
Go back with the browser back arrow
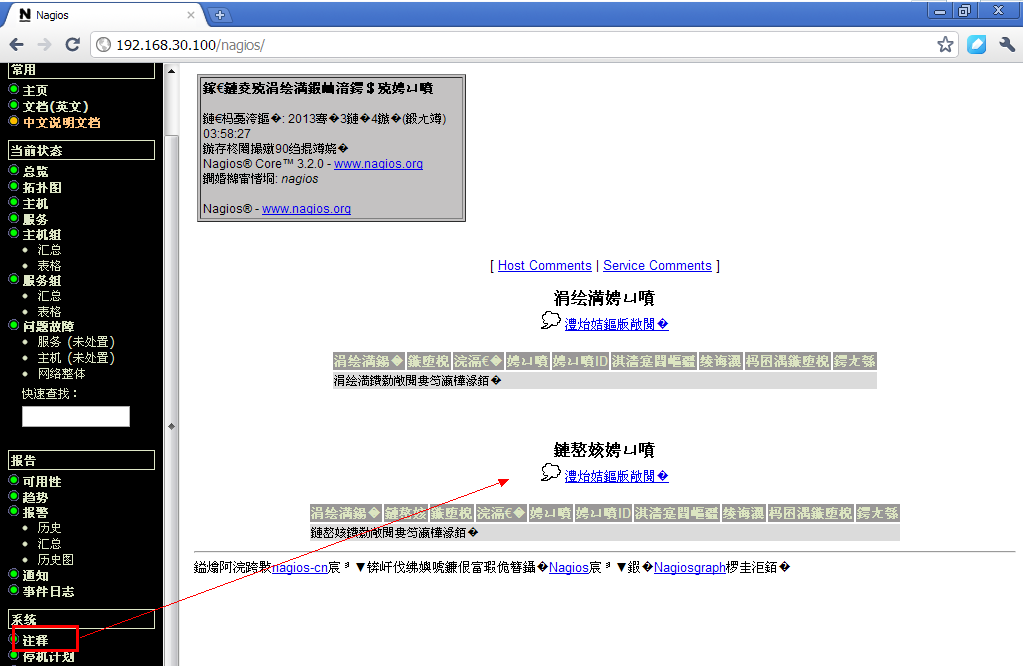(x=17, y=44)
